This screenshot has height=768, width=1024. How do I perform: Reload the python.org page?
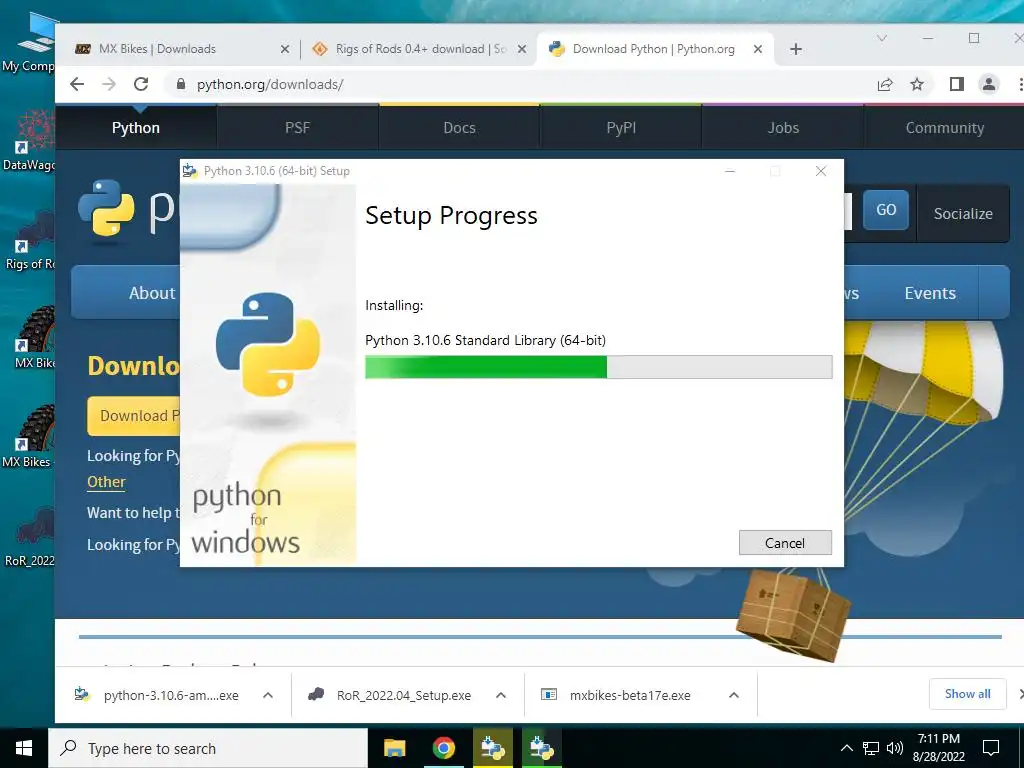coord(141,84)
